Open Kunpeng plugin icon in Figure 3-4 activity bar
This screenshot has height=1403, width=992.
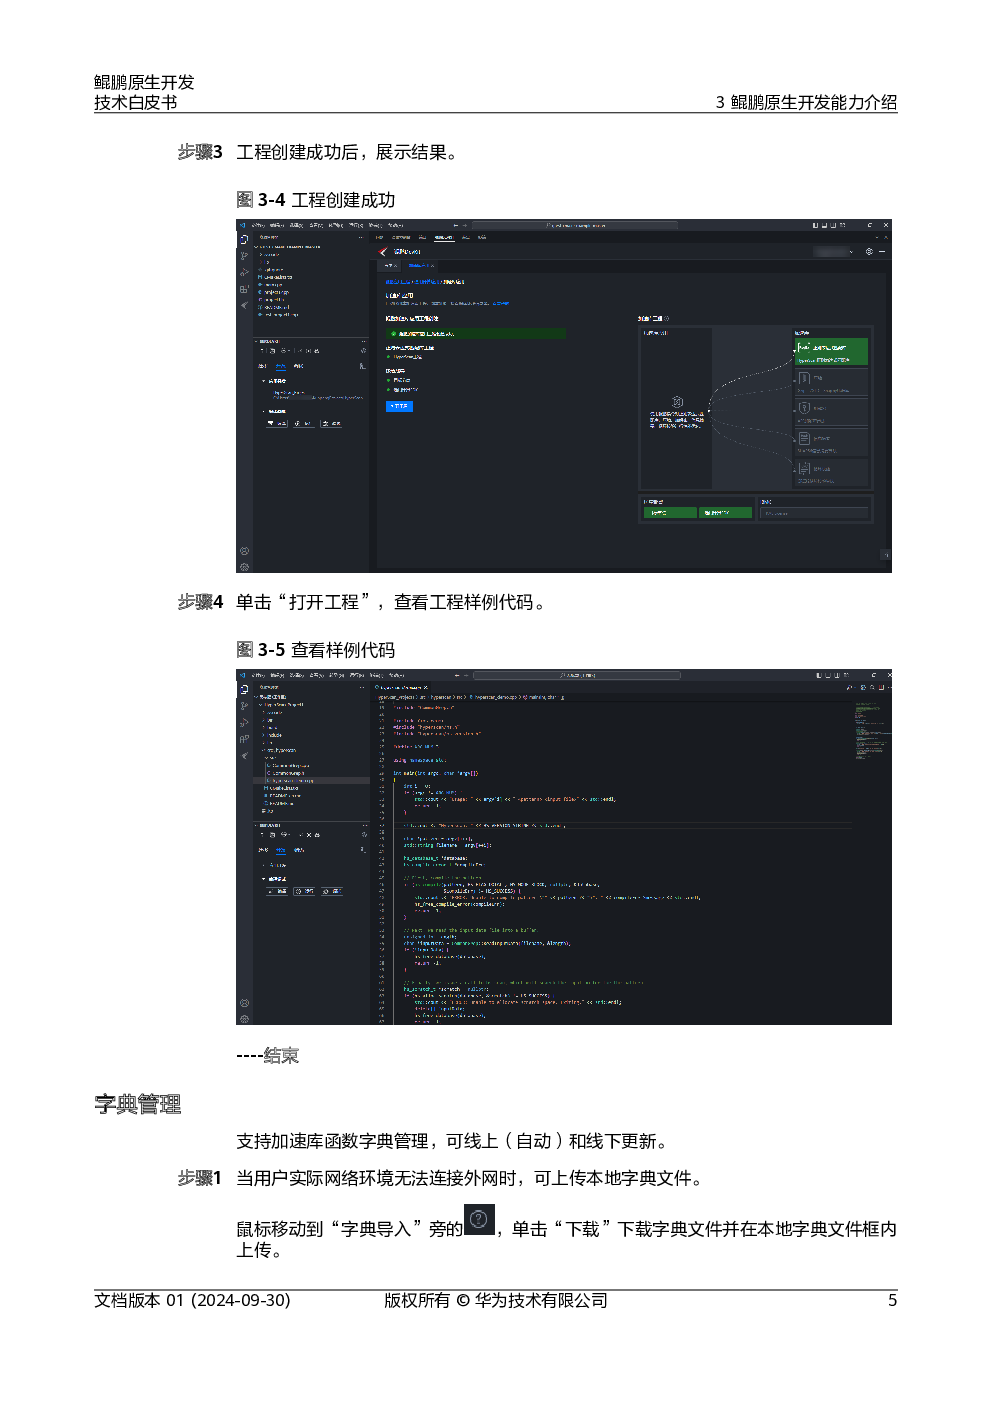[243, 305]
